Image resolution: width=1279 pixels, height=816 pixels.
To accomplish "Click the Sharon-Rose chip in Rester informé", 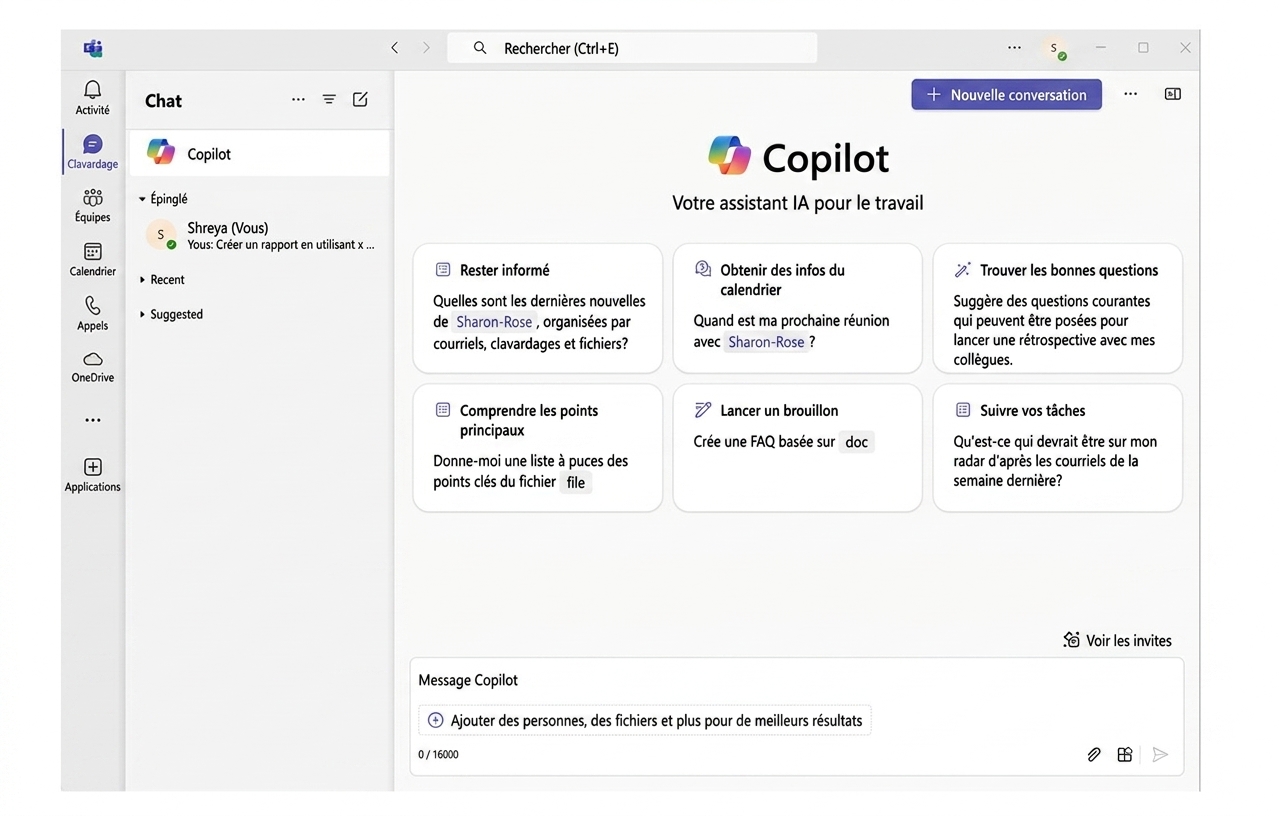I will click(494, 322).
